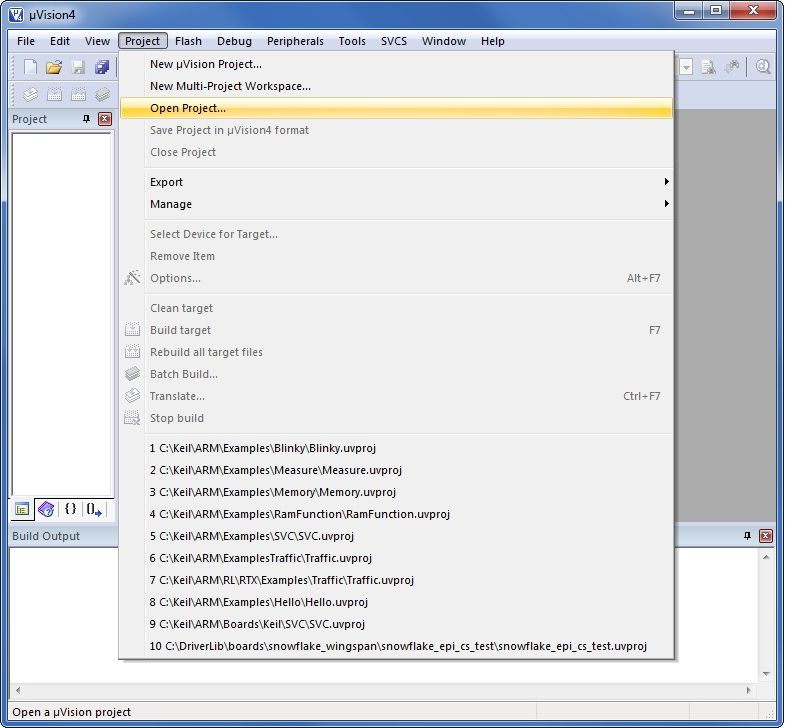Open the Window menu
Viewport: 786px width, 728px height.
point(444,41)
